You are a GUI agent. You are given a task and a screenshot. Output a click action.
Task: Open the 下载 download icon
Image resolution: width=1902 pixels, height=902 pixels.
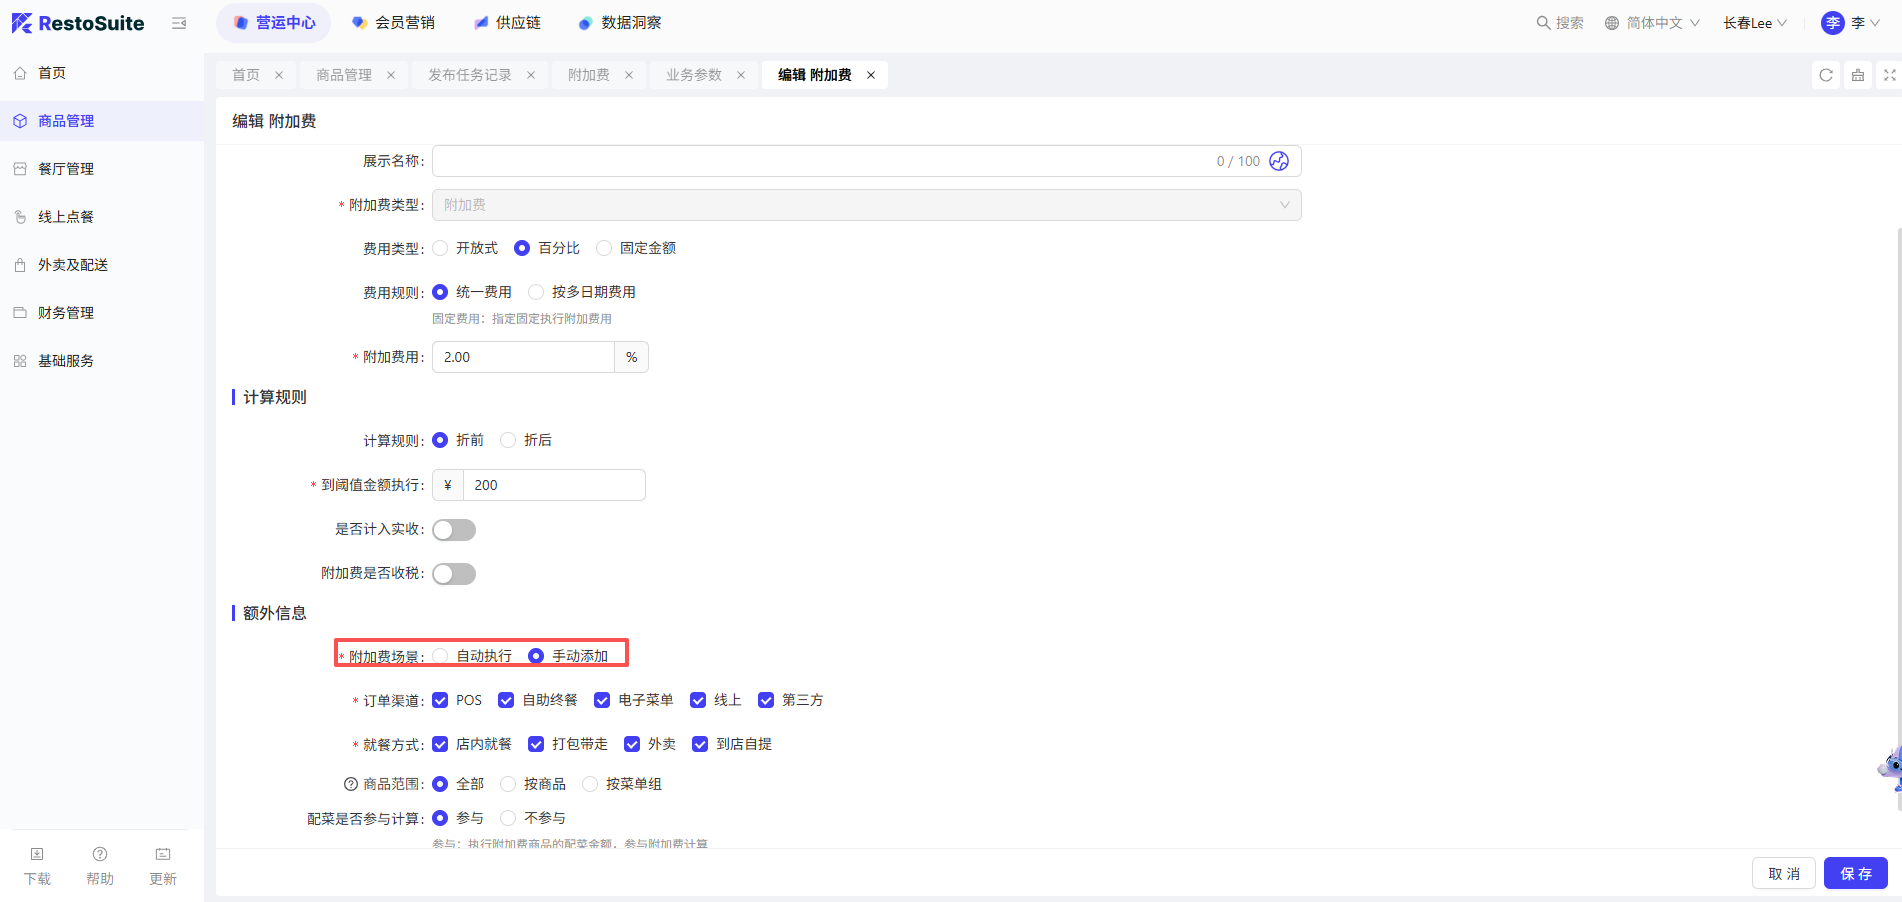[x=37, y=855]
